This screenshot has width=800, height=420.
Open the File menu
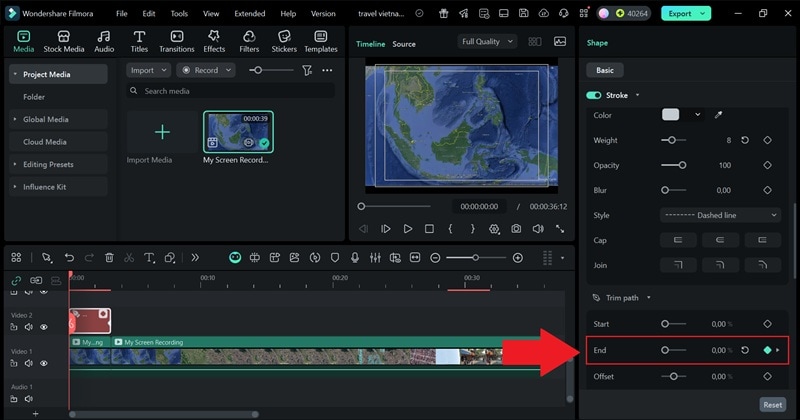[121, 14]
